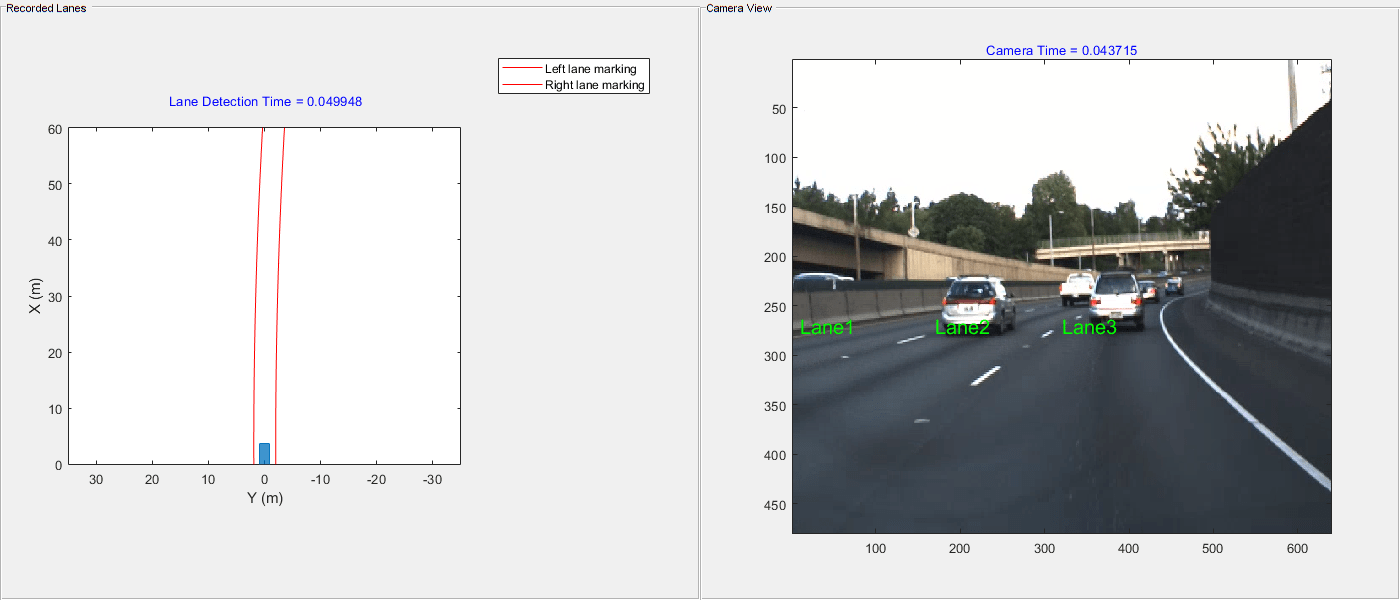Viewport: 1400px width, 600px height.
Task: Click the 'Camera View' panel title
Action: tap(738, 8)
